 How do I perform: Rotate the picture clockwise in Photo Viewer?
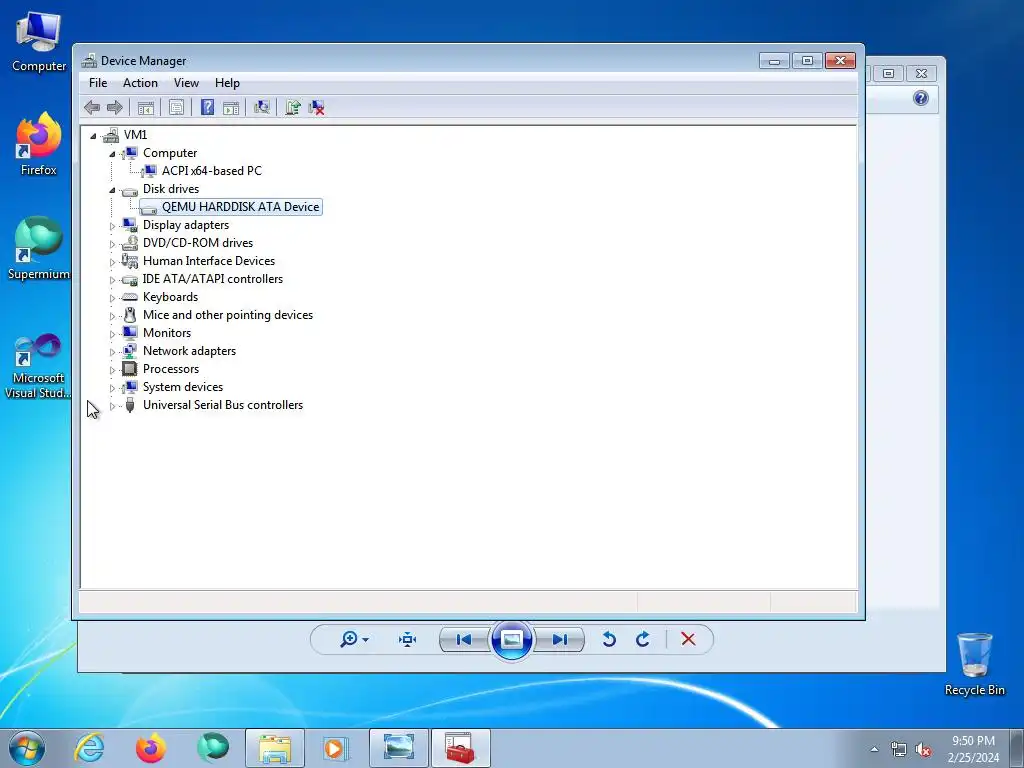(x=643, y=639)
